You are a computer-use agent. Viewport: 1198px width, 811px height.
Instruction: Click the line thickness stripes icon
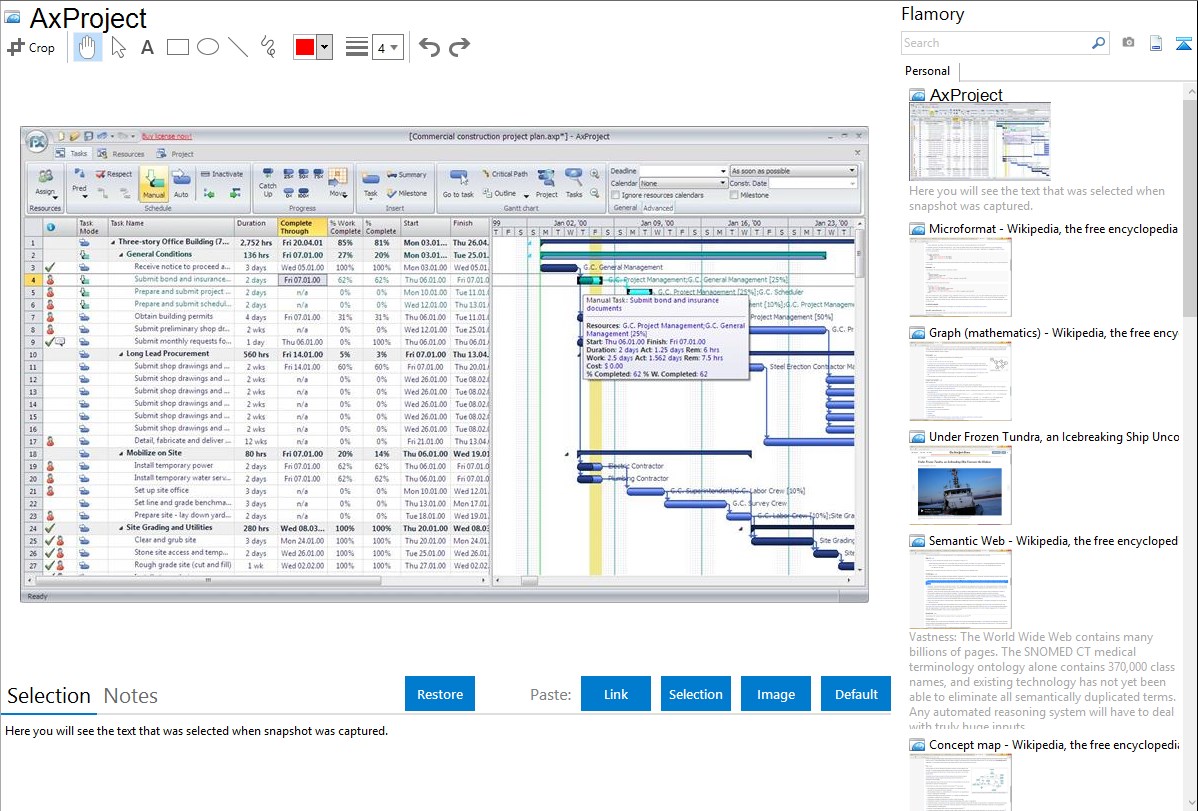coord(356,47)
